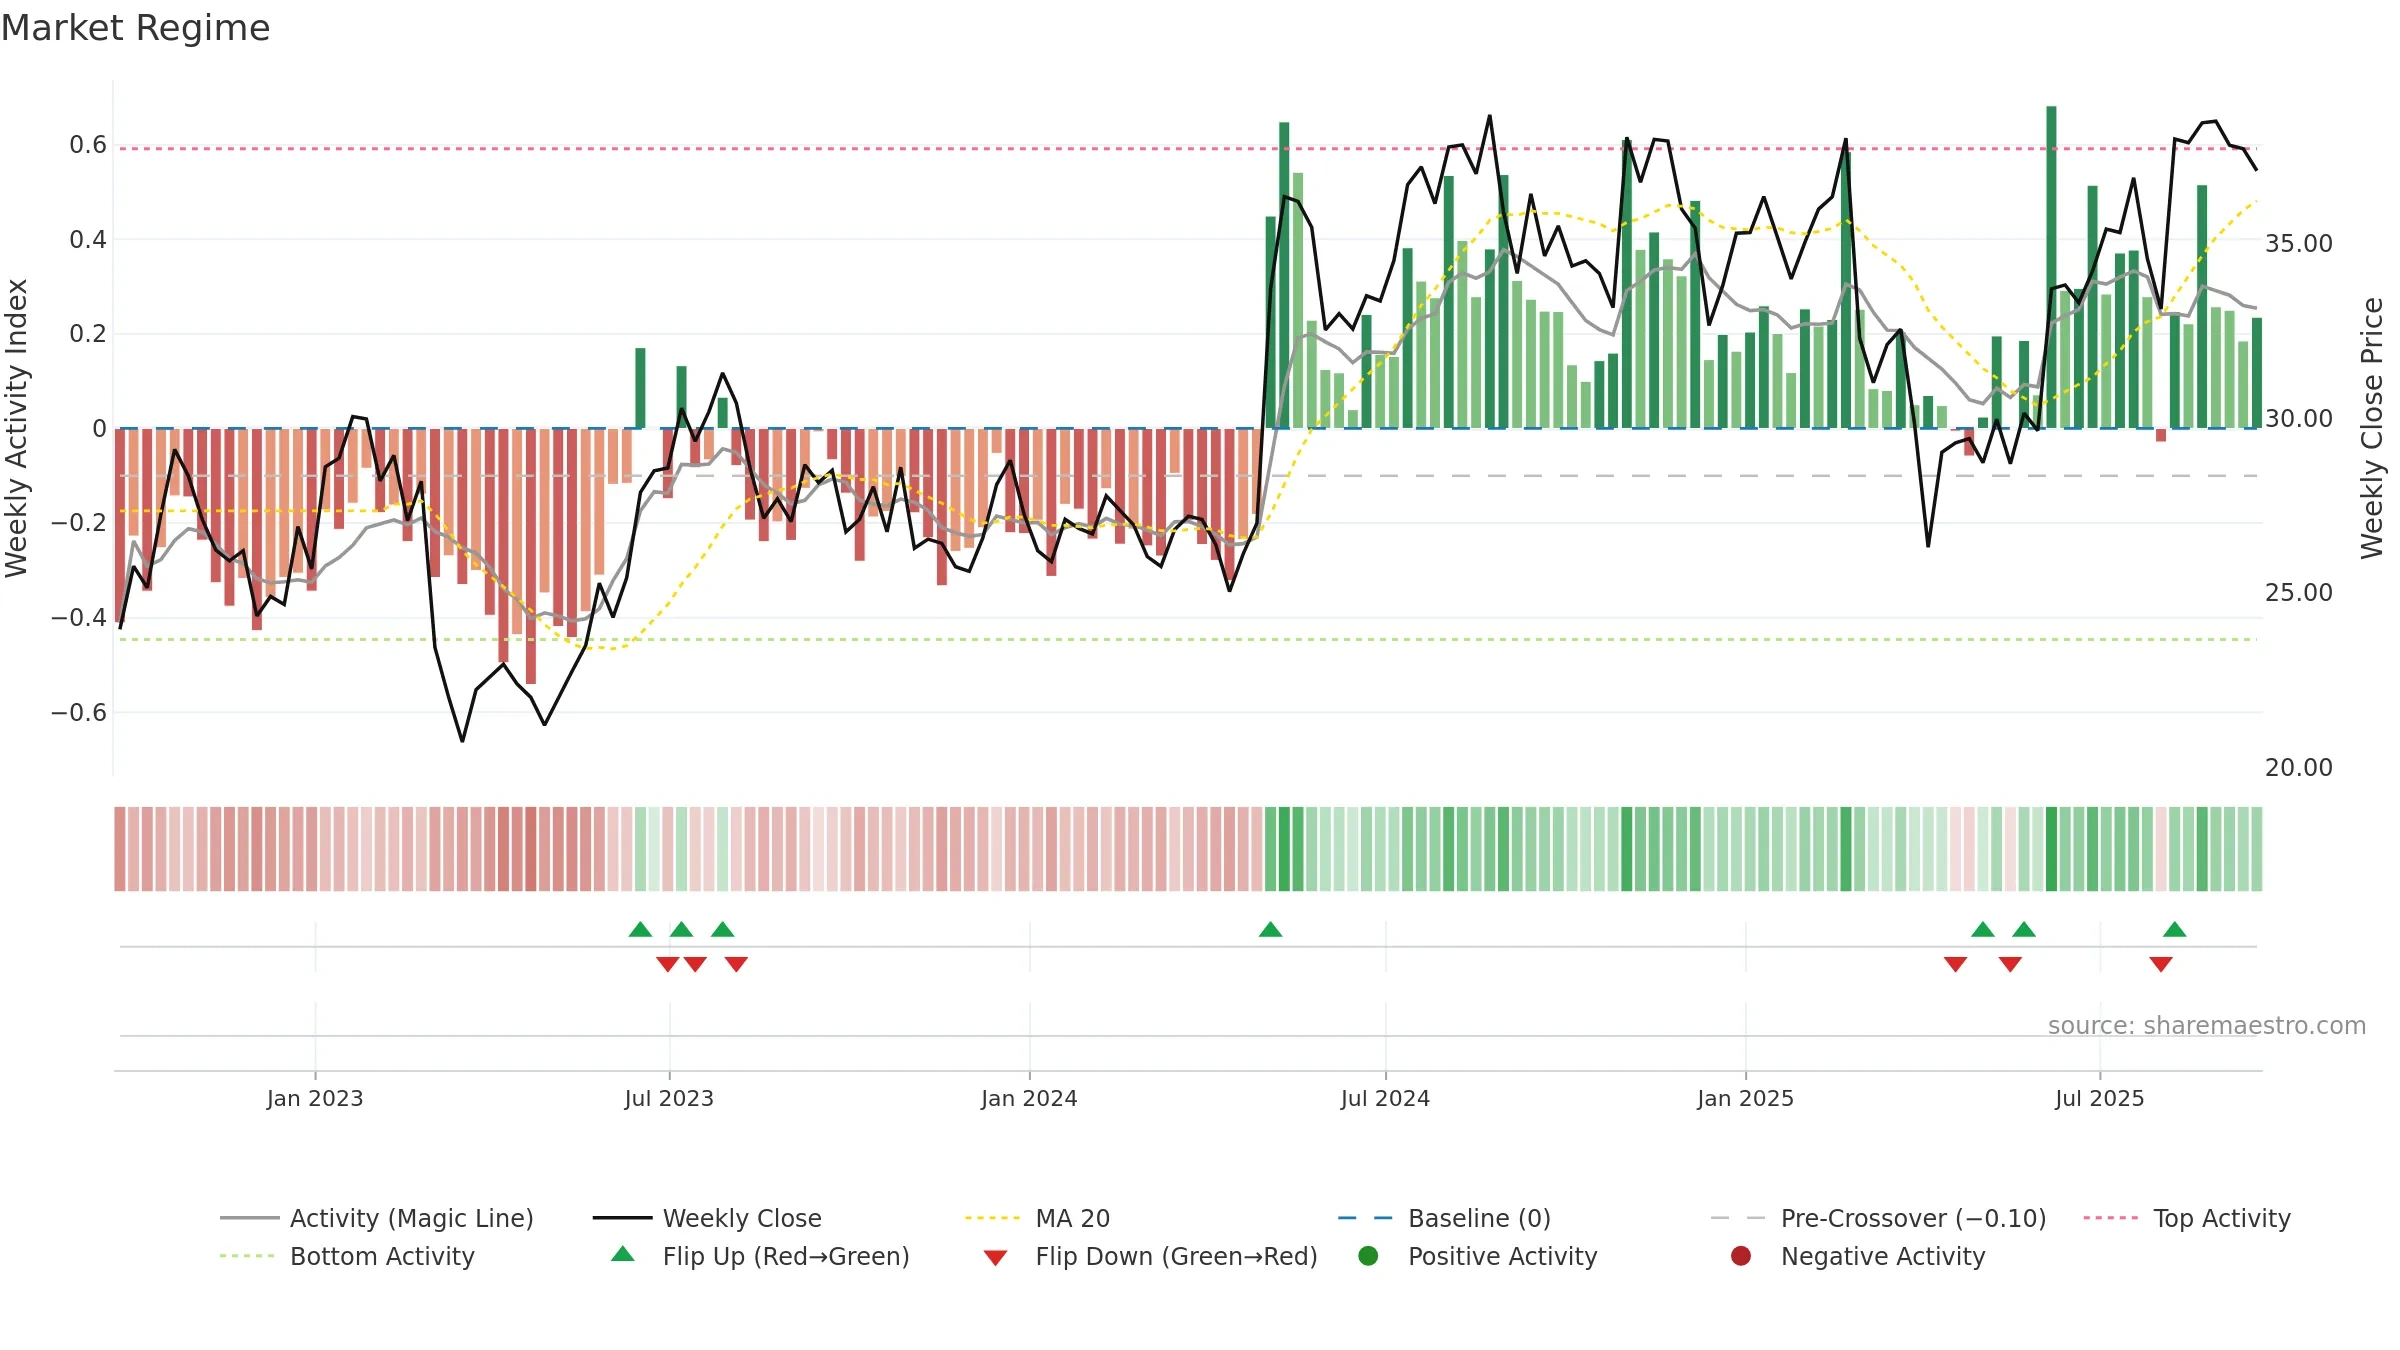Screen dimensions: 2400x1350
Task: Click the Weekly Activity Index axis title
Action: click(x=16, y=428)
